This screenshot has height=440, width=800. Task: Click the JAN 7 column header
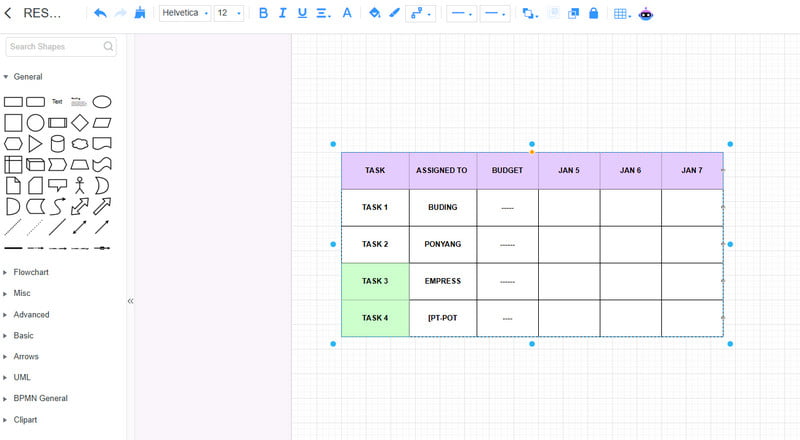click(x=692, y=171)
